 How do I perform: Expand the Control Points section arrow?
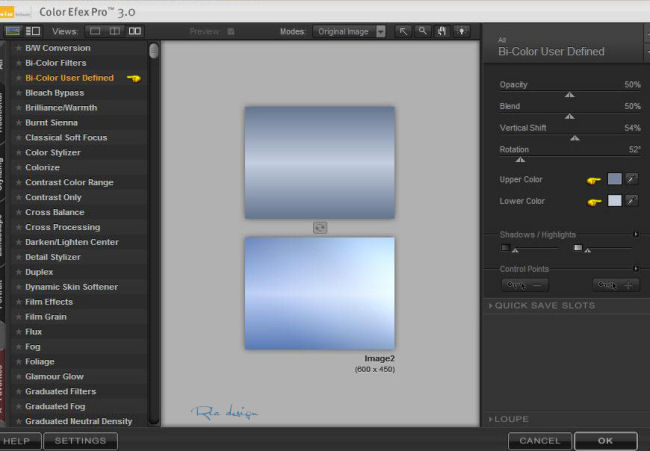pos(636,269)
